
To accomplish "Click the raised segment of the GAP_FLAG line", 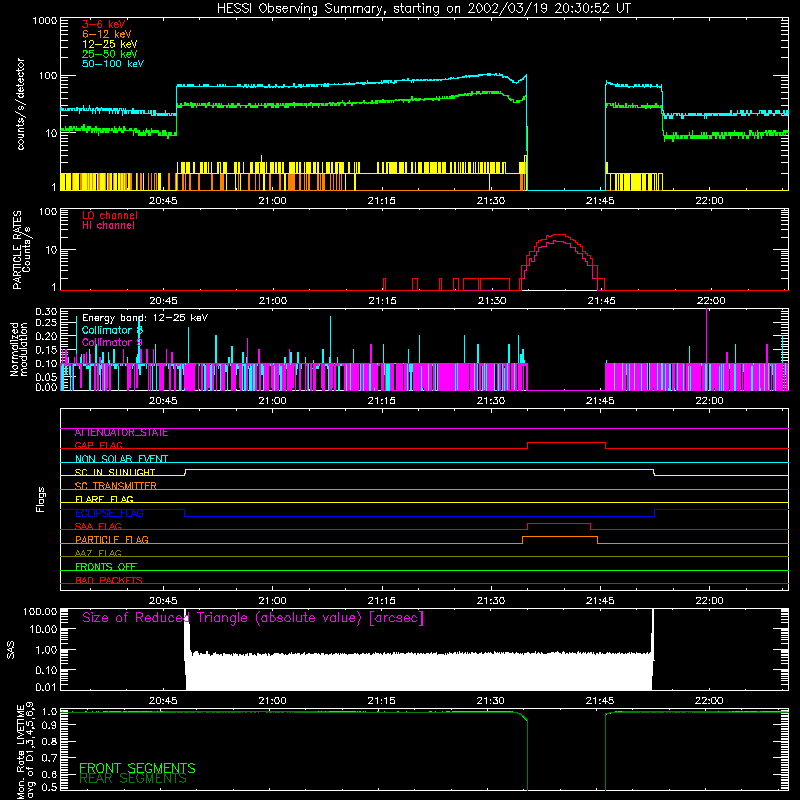I will pyautogui.click(x=566, y=443).
